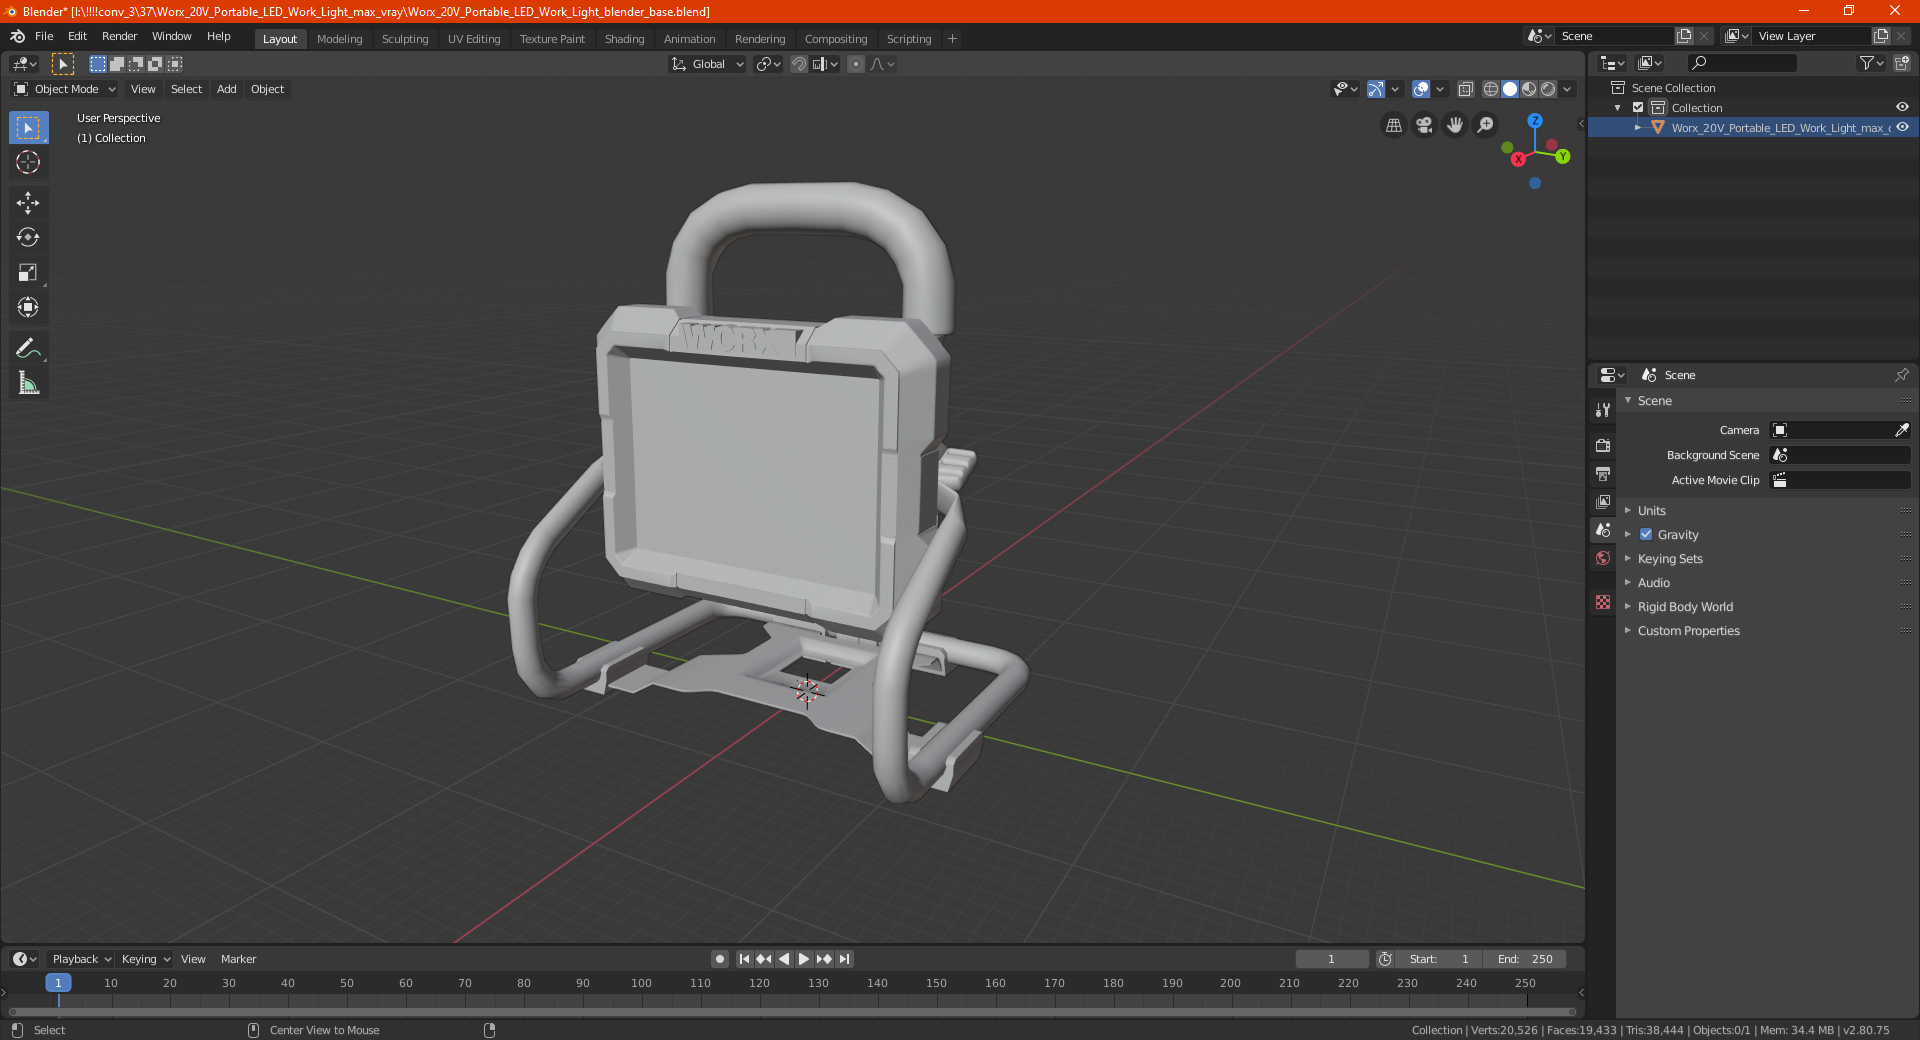Switch to rendered viewport shading
The image size is (1920, 1040).
[1548, 89]
